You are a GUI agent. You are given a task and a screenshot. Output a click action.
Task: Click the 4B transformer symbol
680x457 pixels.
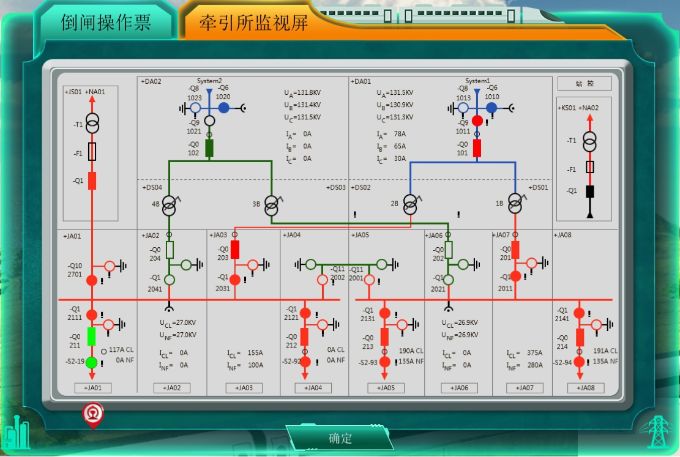coord(169,204)
